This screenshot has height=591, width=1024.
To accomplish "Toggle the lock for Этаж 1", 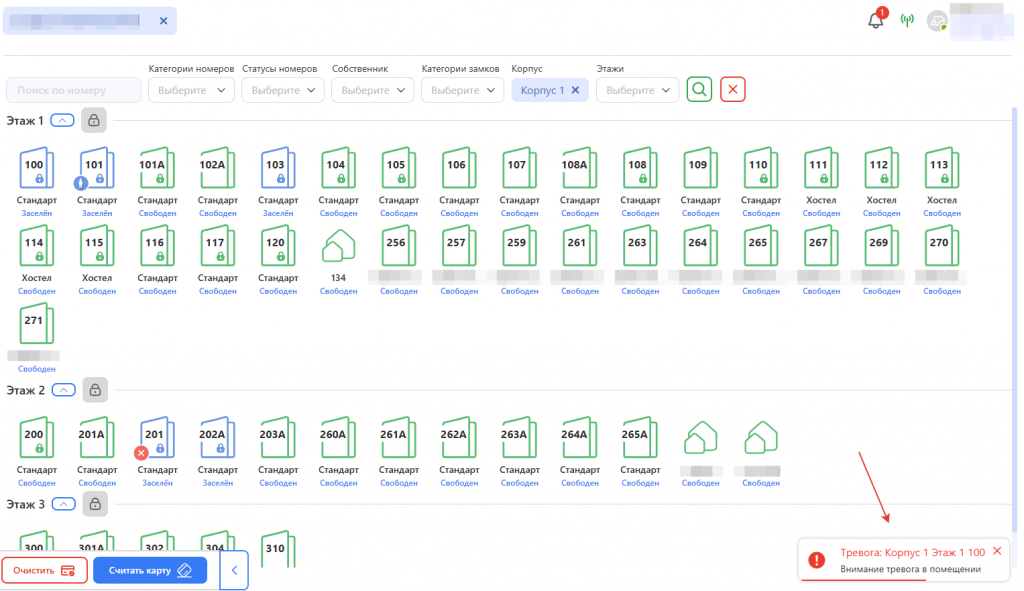I will pos(94,120).
